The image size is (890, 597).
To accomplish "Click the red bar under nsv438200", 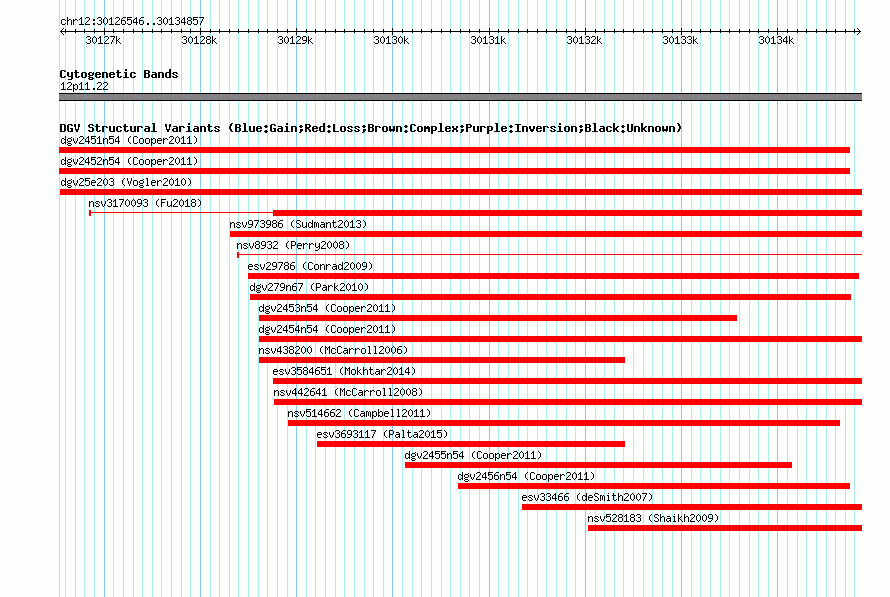I will (442, 360).
